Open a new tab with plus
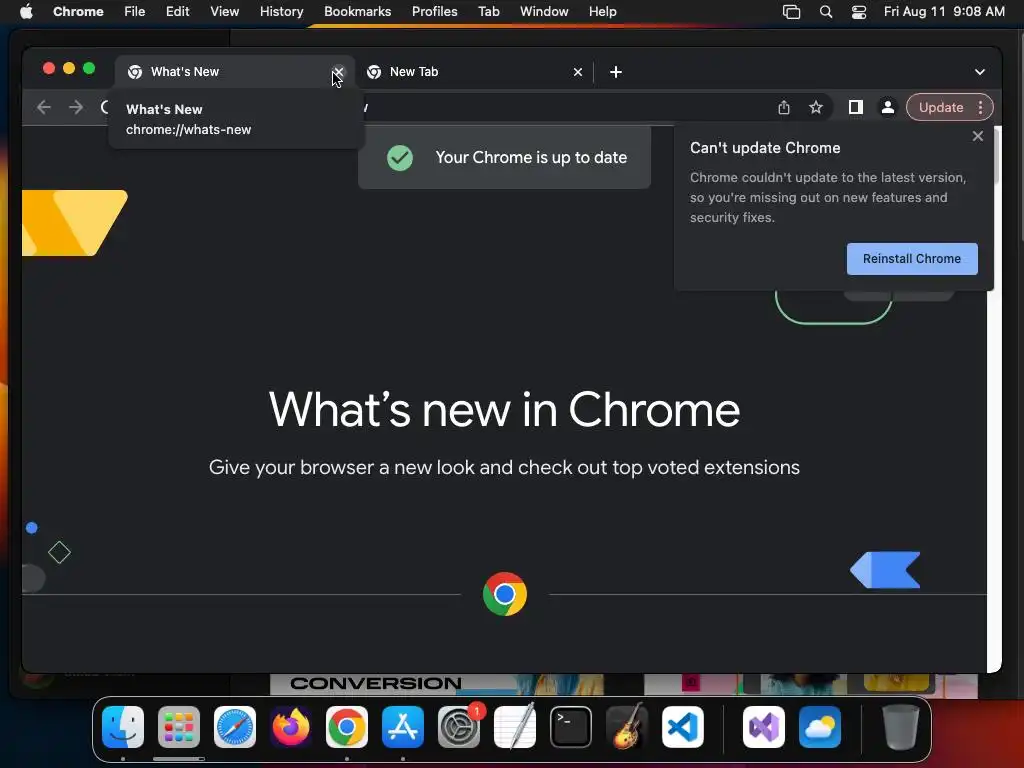1024x768 pixels. (x=616, y=72)
